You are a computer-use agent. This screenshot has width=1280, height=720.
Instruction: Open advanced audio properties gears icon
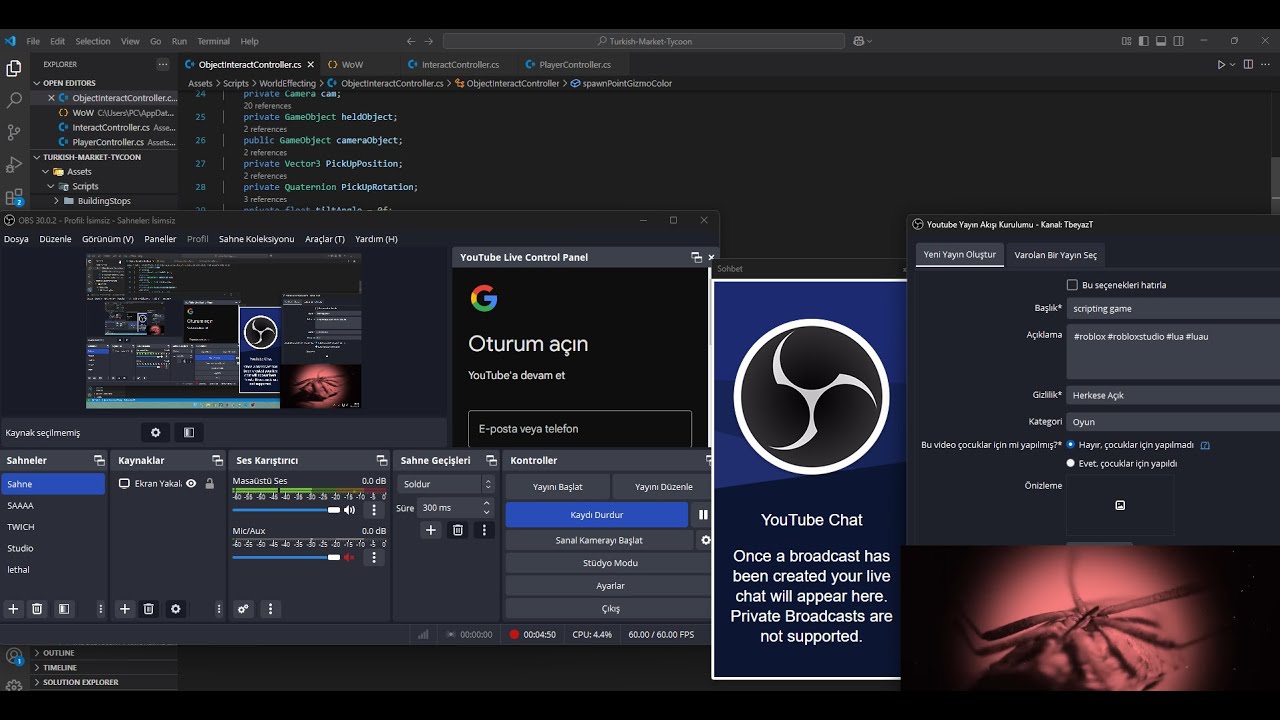[x=243, y=609]
